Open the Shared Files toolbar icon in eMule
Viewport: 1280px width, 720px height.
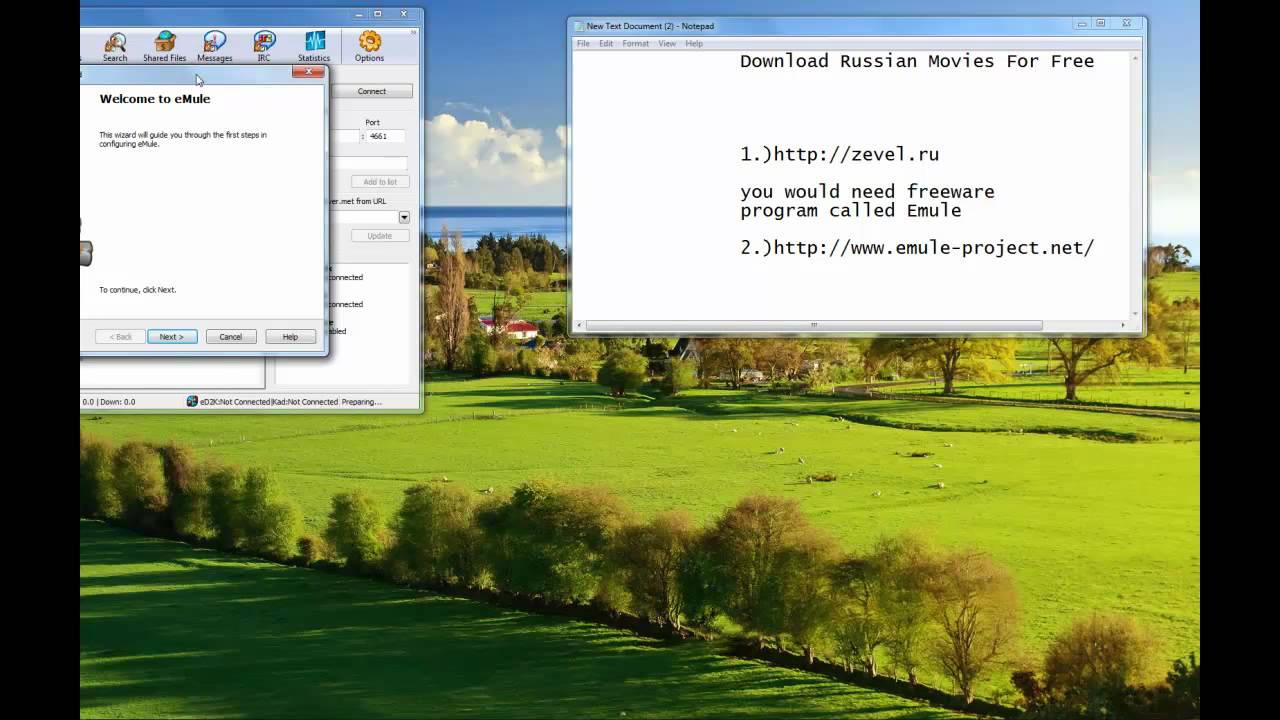164,46
